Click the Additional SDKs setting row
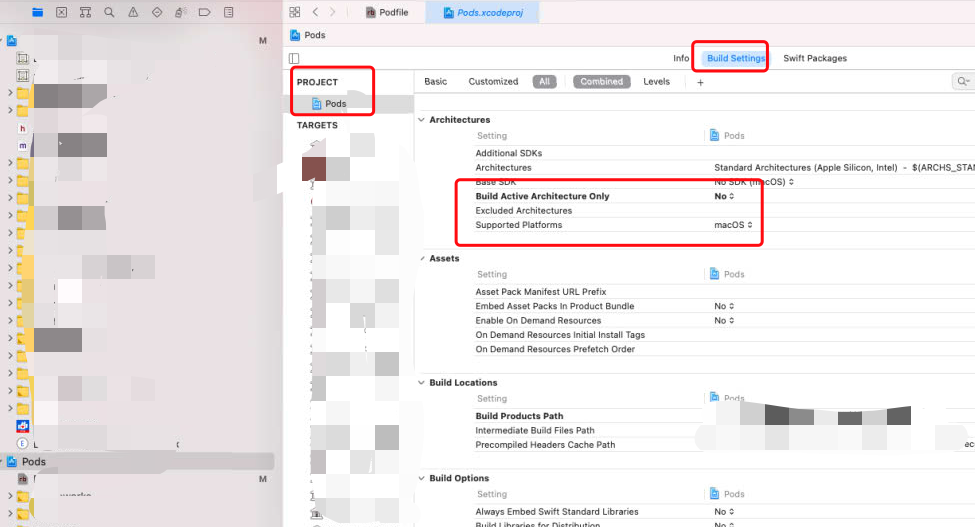Viewport: 975px width, 527px height. click(x=509, y=153)
